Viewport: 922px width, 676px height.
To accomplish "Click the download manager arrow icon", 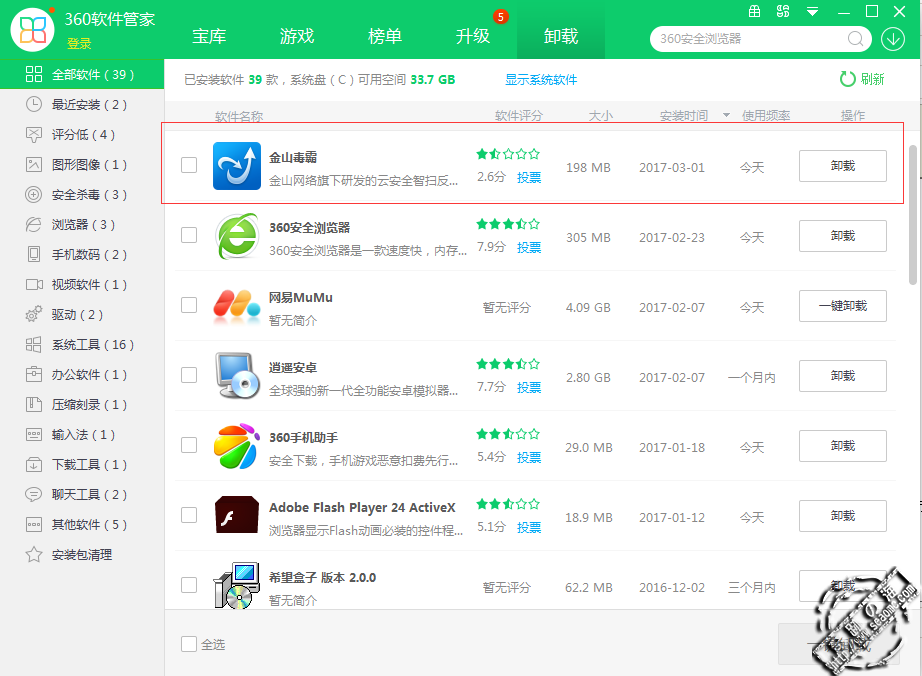I will (x=893, y=39).
